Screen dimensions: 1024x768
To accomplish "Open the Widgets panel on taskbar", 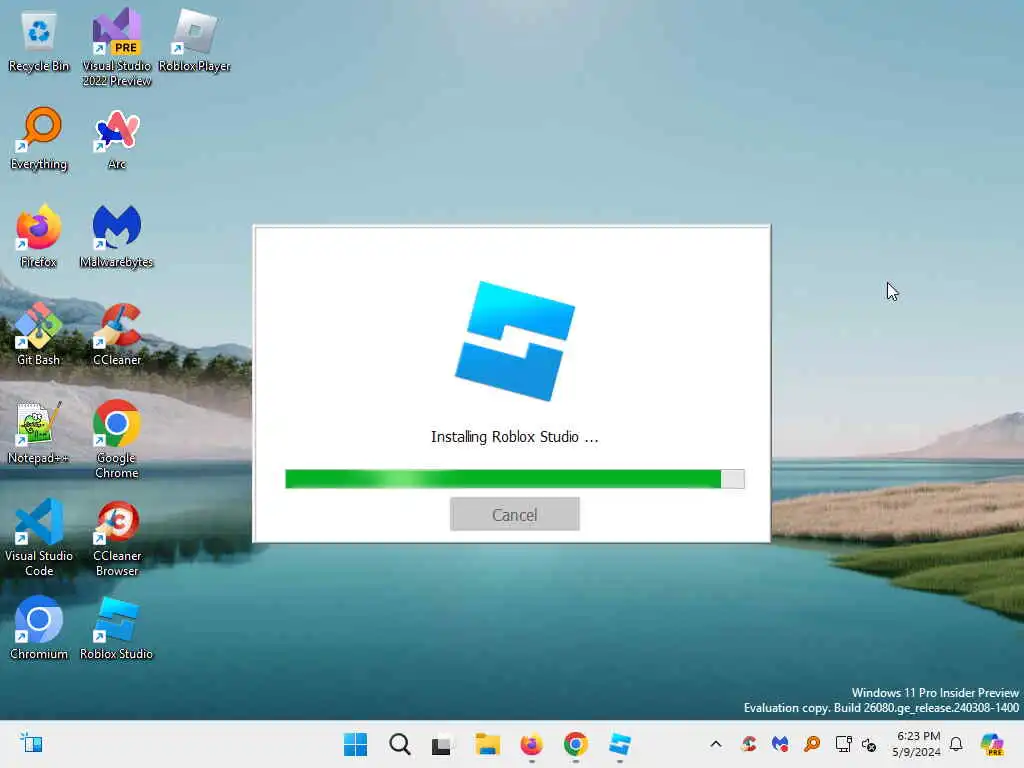I will click(x=31, y=743).
